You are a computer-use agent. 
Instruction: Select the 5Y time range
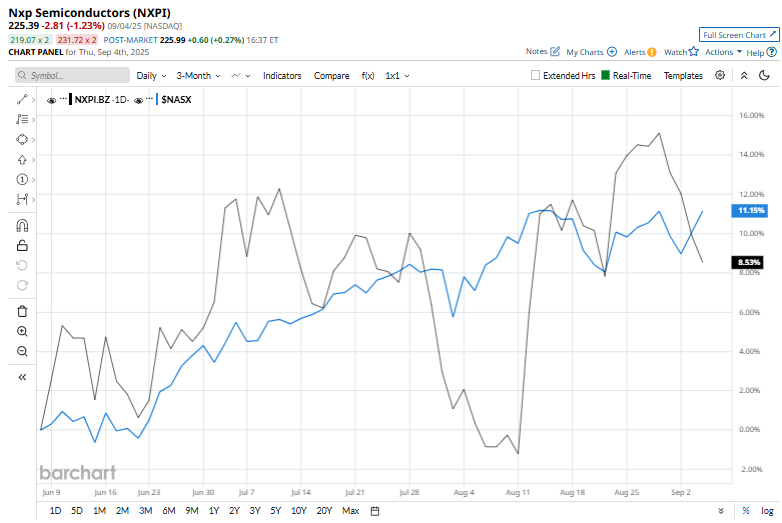(x=276, y=511)
